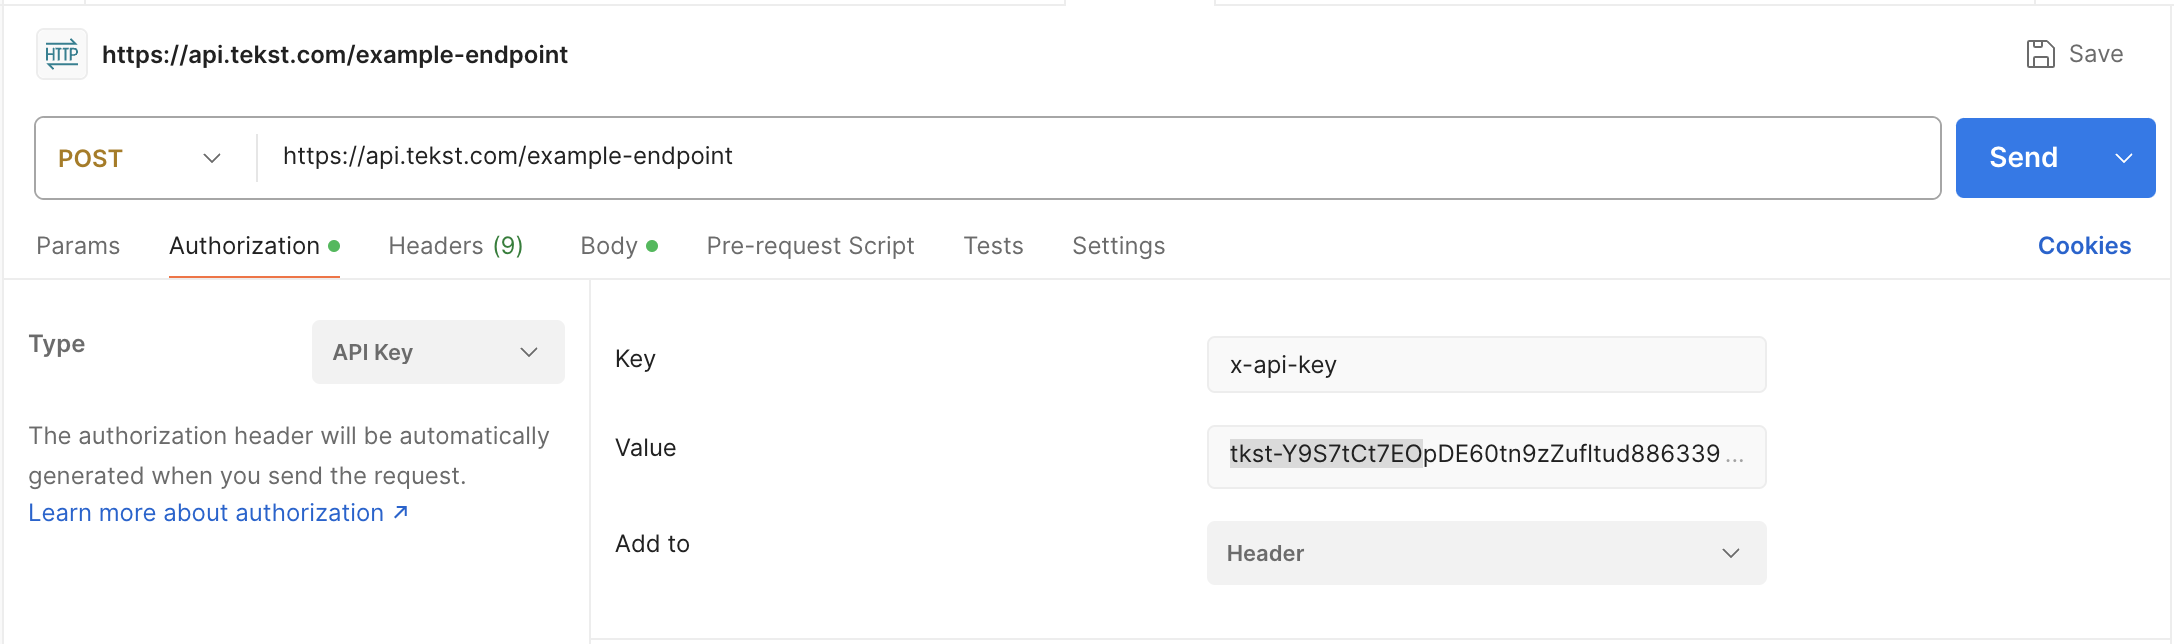2174x644 pixels.
Task: Open the Add to Header dropdown
Action: click(x=1486, y=553)
